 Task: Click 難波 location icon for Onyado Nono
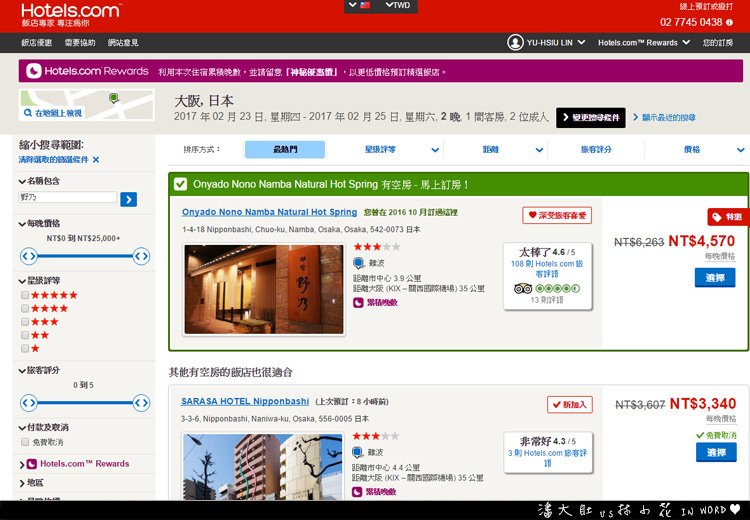tap(359, 263)
